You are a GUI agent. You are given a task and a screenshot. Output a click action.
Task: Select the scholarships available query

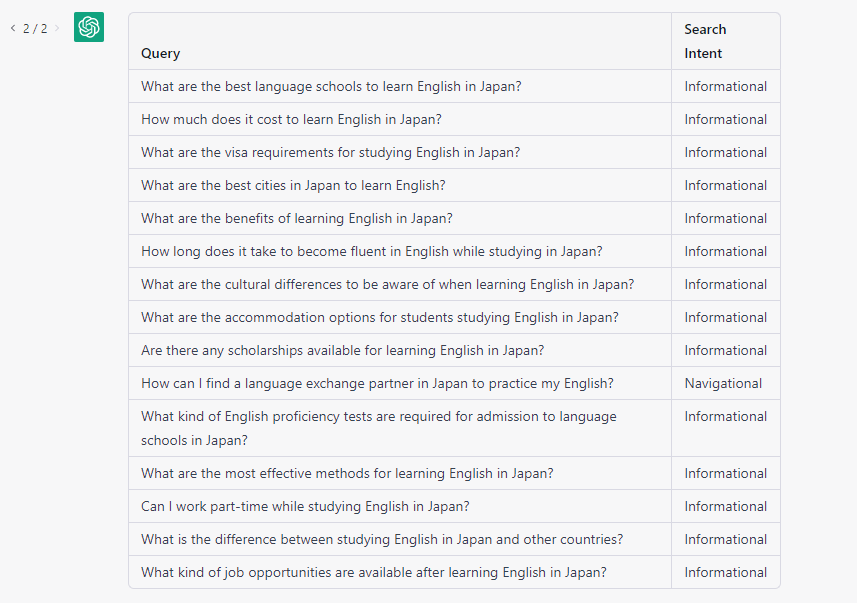click(343, 350)
